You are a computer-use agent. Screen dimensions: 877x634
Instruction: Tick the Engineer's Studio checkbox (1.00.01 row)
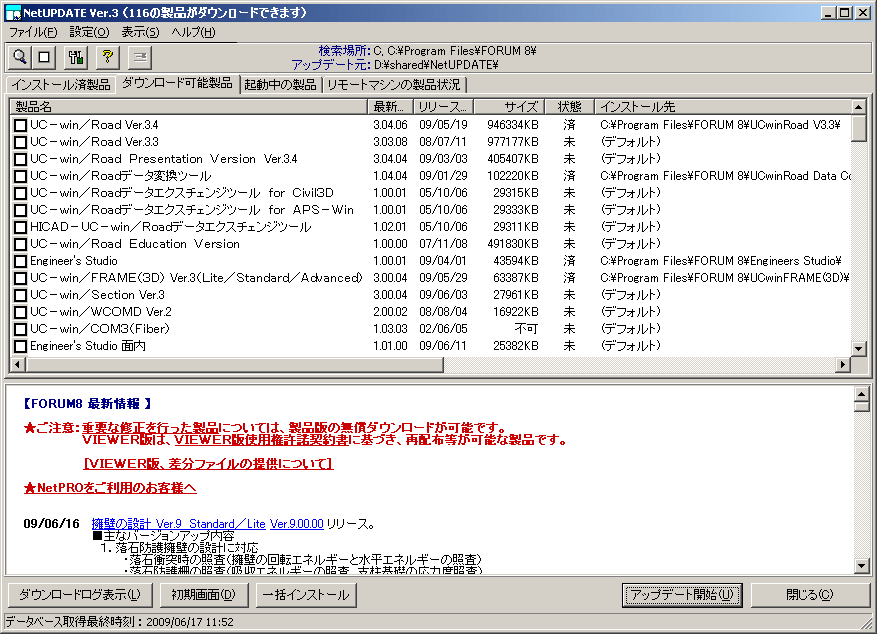[21, 261]
